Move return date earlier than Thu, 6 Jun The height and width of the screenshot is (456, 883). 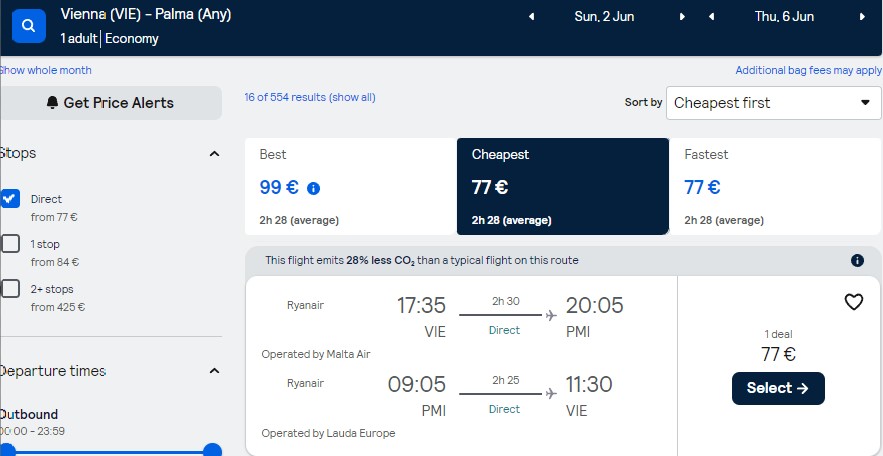point(711,17)
